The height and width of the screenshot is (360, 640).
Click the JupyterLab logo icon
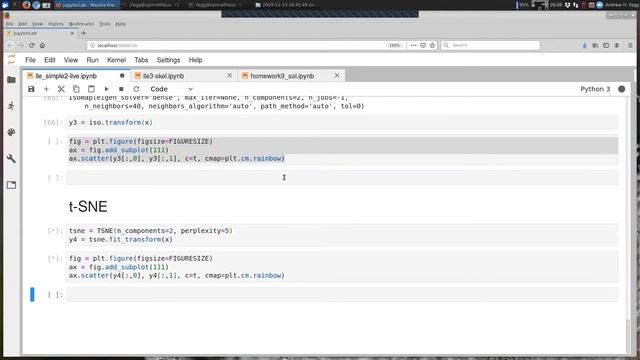point(11,60)
